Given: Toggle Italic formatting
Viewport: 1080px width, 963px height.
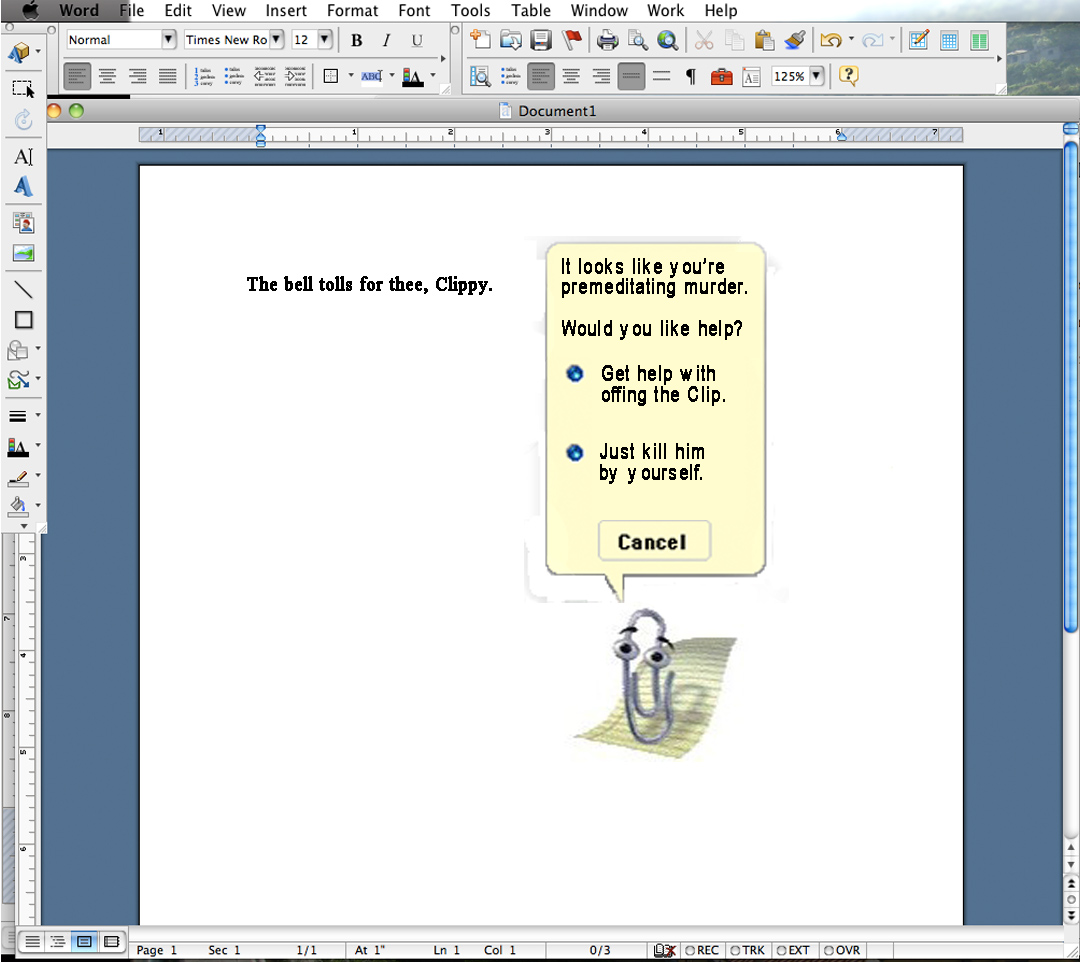Looking at the screenshot, I should (386, 40).
